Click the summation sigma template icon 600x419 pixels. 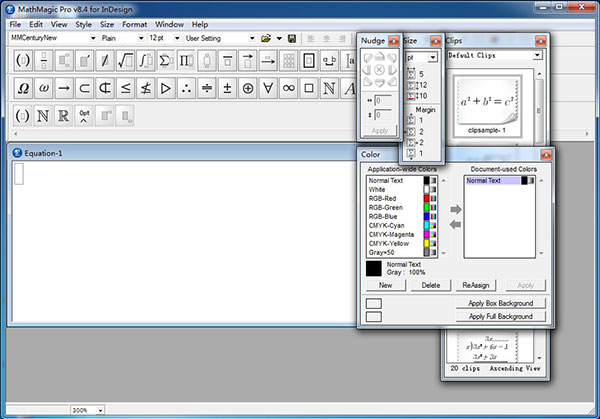tap(166, 61)
